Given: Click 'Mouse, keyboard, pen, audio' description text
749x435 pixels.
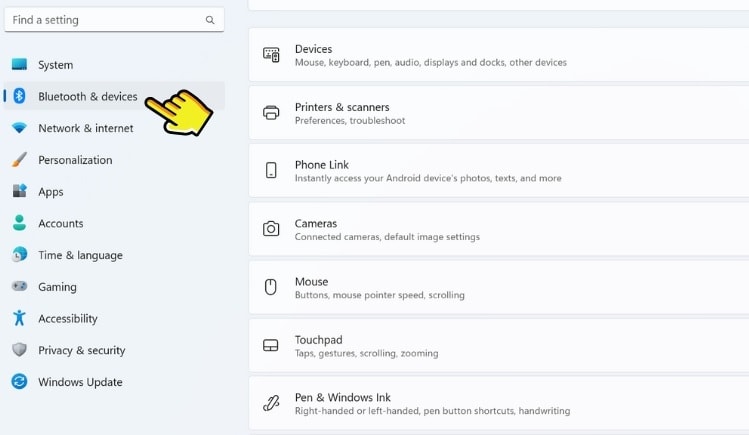Looking at the screenshot, I should (x=430, y=63).
